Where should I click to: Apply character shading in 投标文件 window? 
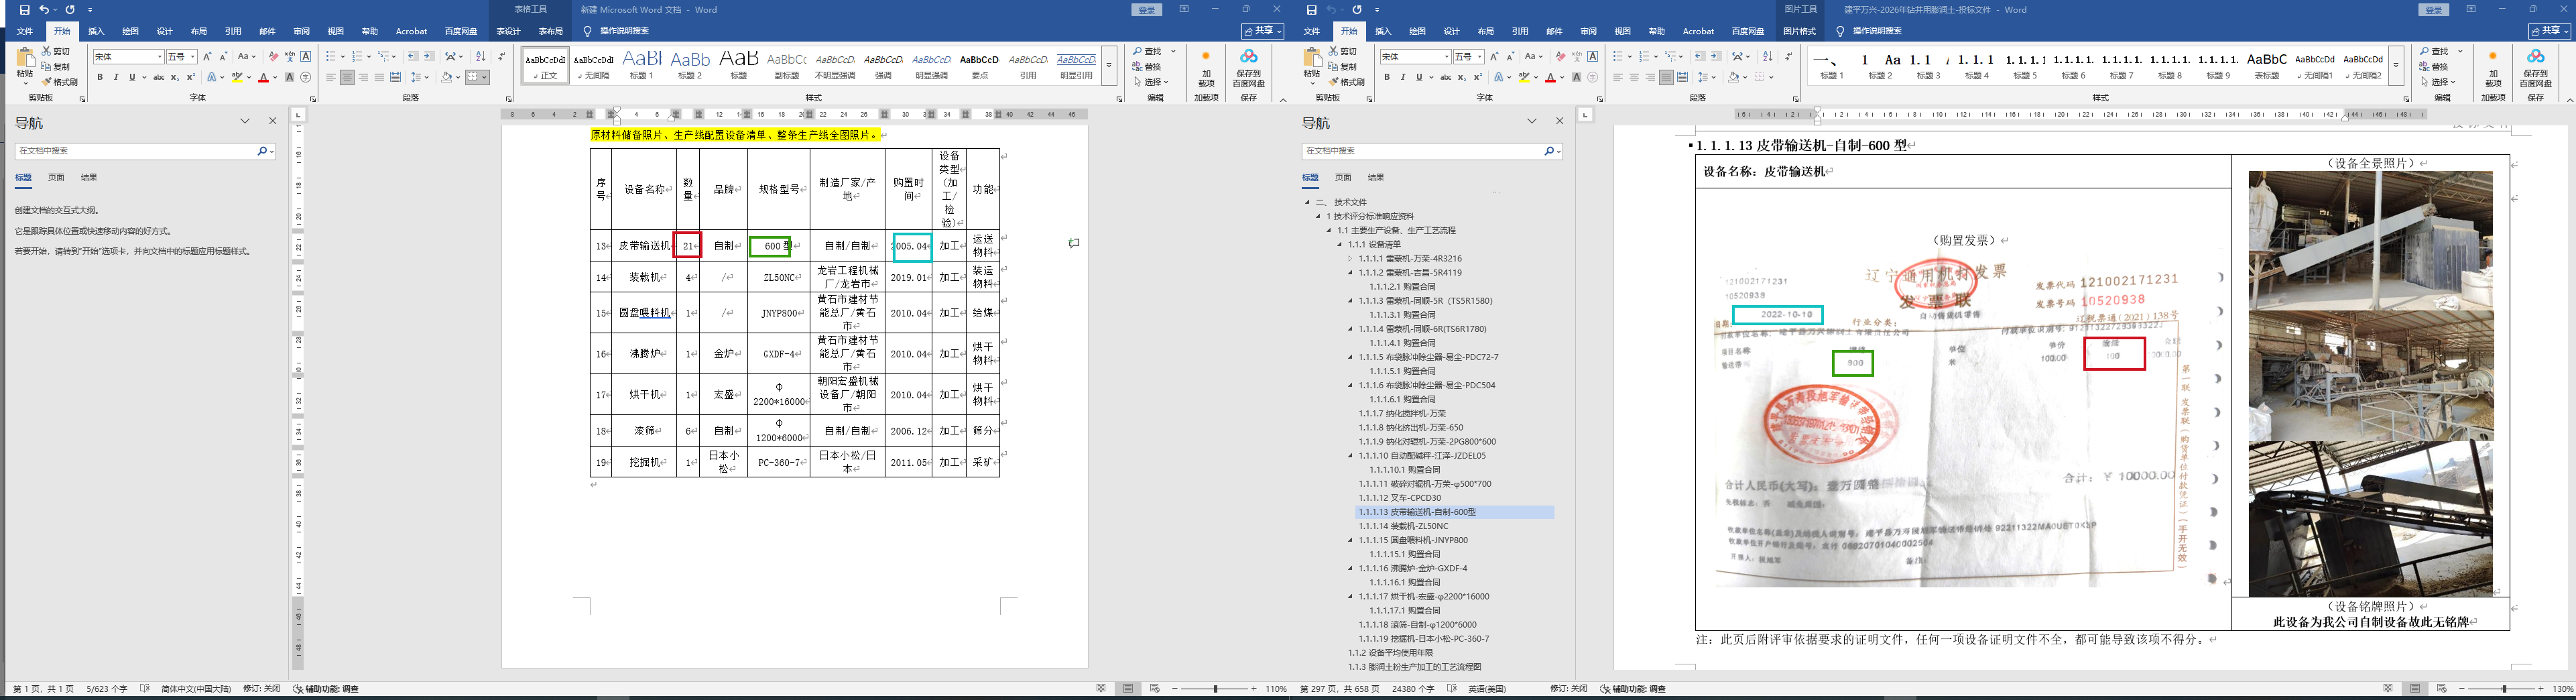[1577, 77]
